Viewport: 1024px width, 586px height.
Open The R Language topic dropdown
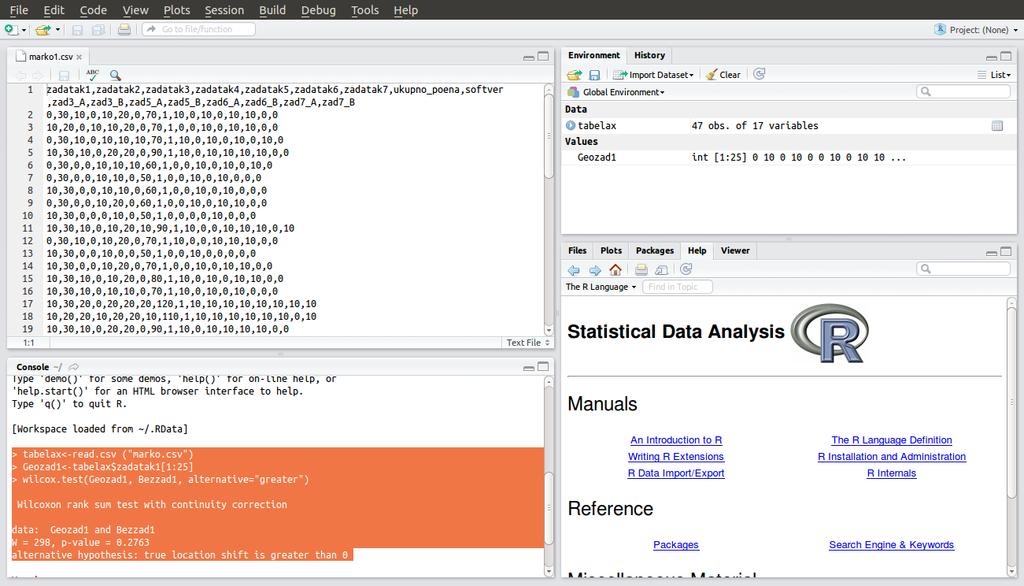pos(601,287)
